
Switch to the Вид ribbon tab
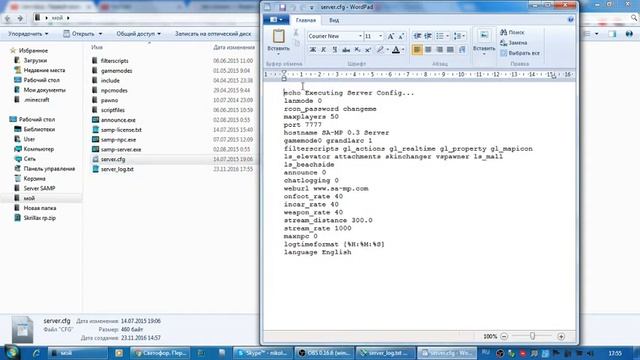pyautogui.click(x=334, y=20)
